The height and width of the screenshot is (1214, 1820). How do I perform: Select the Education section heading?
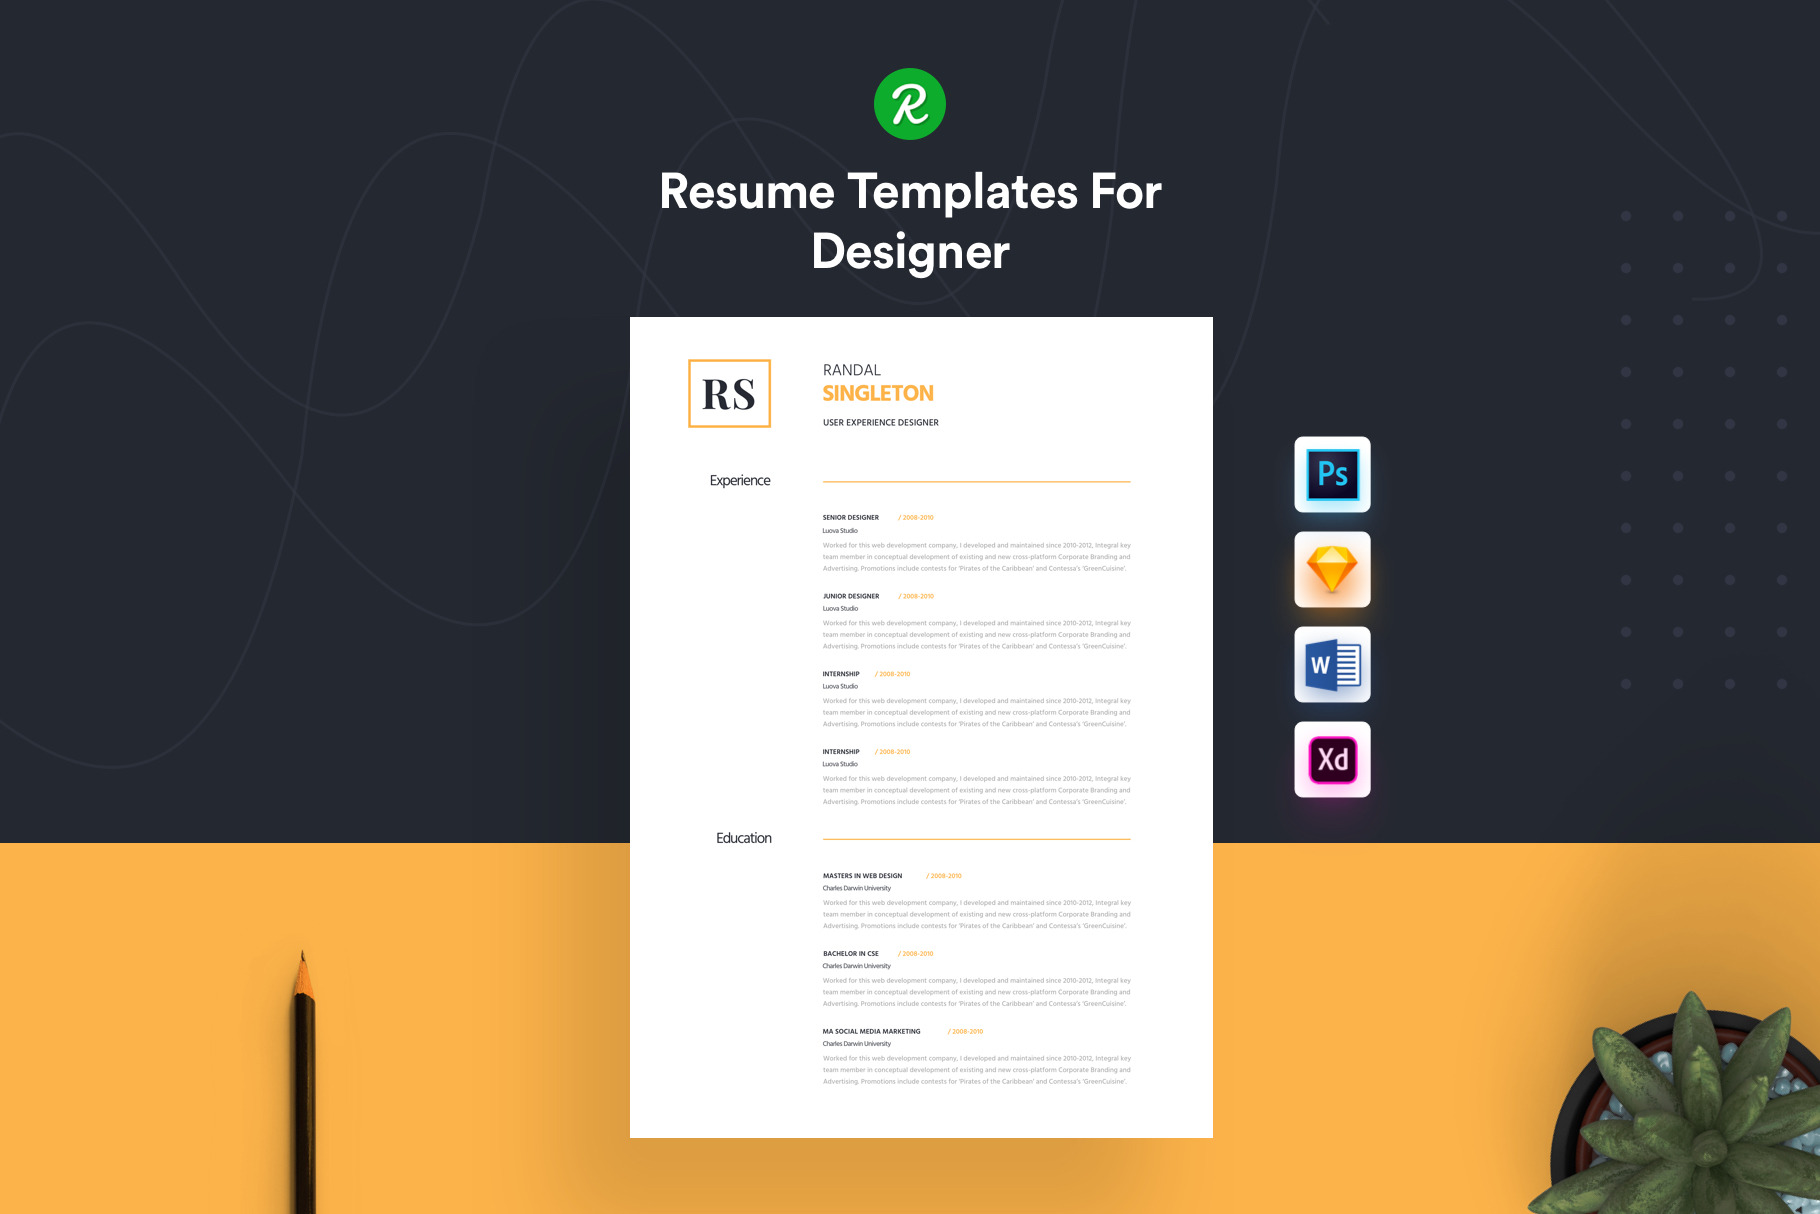[743, 838]
